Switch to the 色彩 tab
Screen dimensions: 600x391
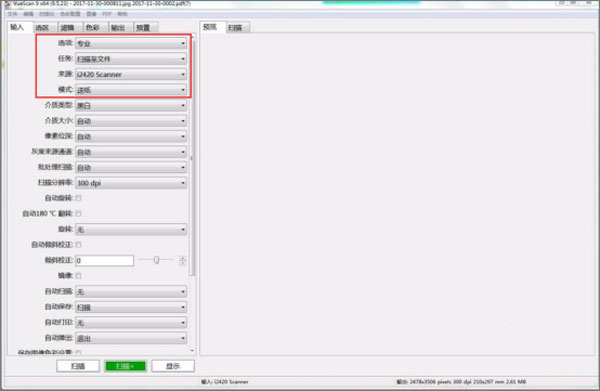(x=93, y=28)
